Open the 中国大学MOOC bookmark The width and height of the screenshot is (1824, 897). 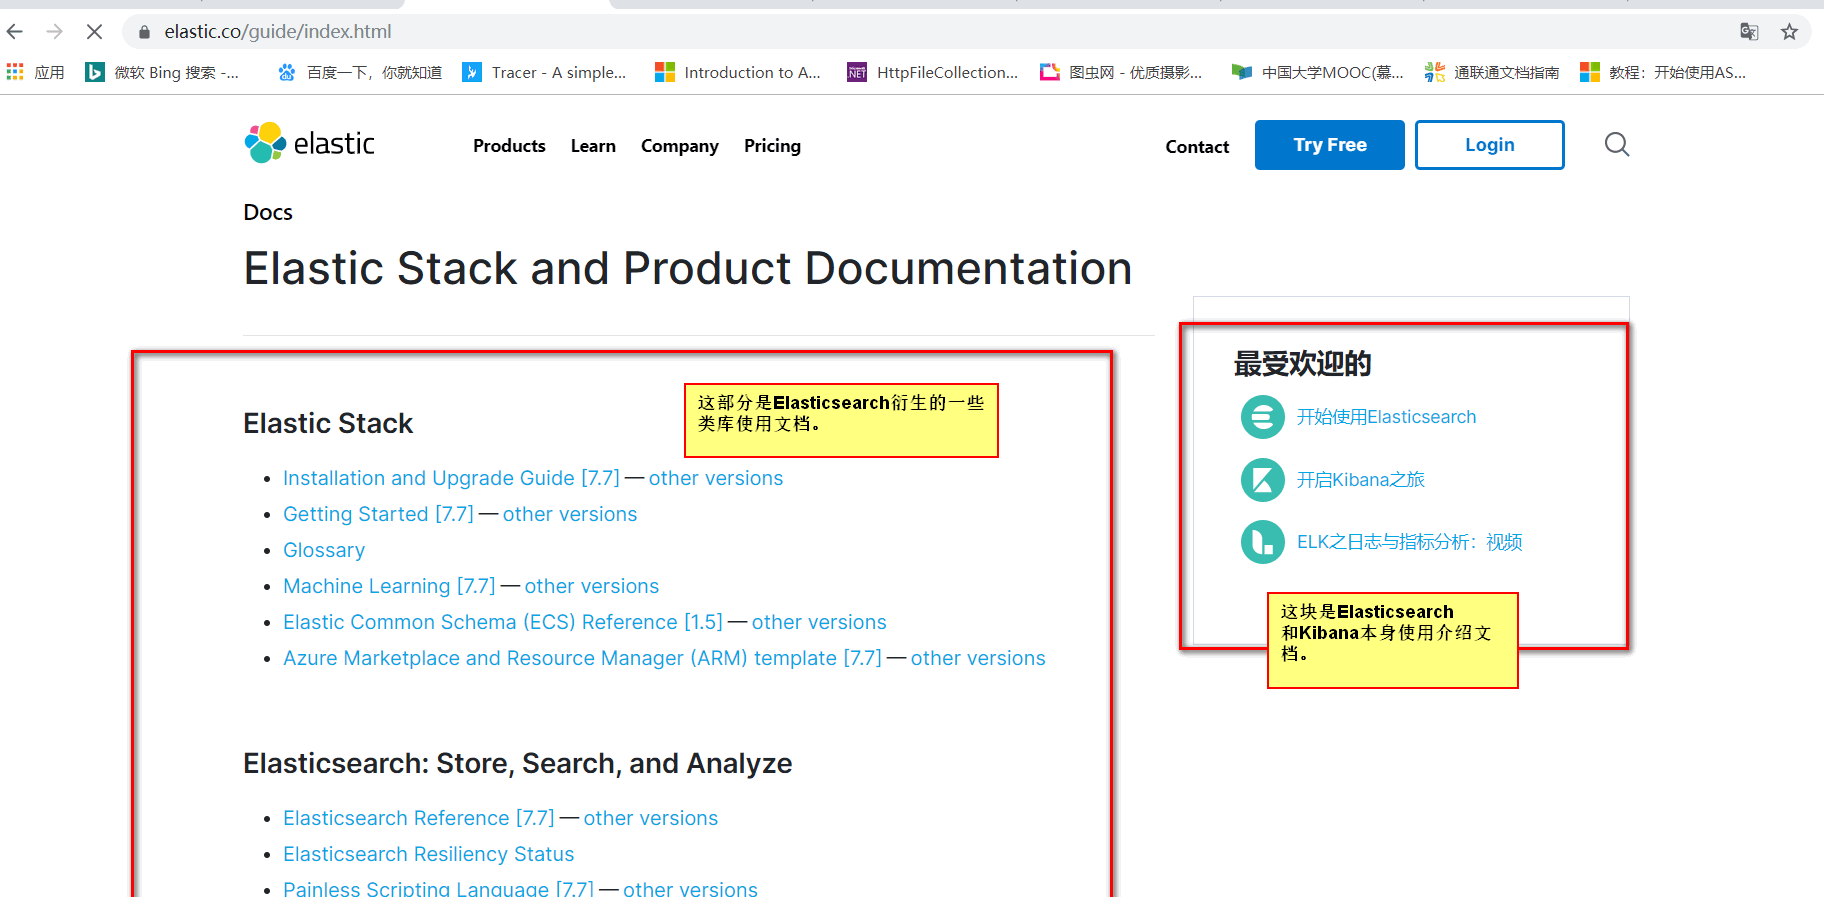click(x=1317, y=72)
